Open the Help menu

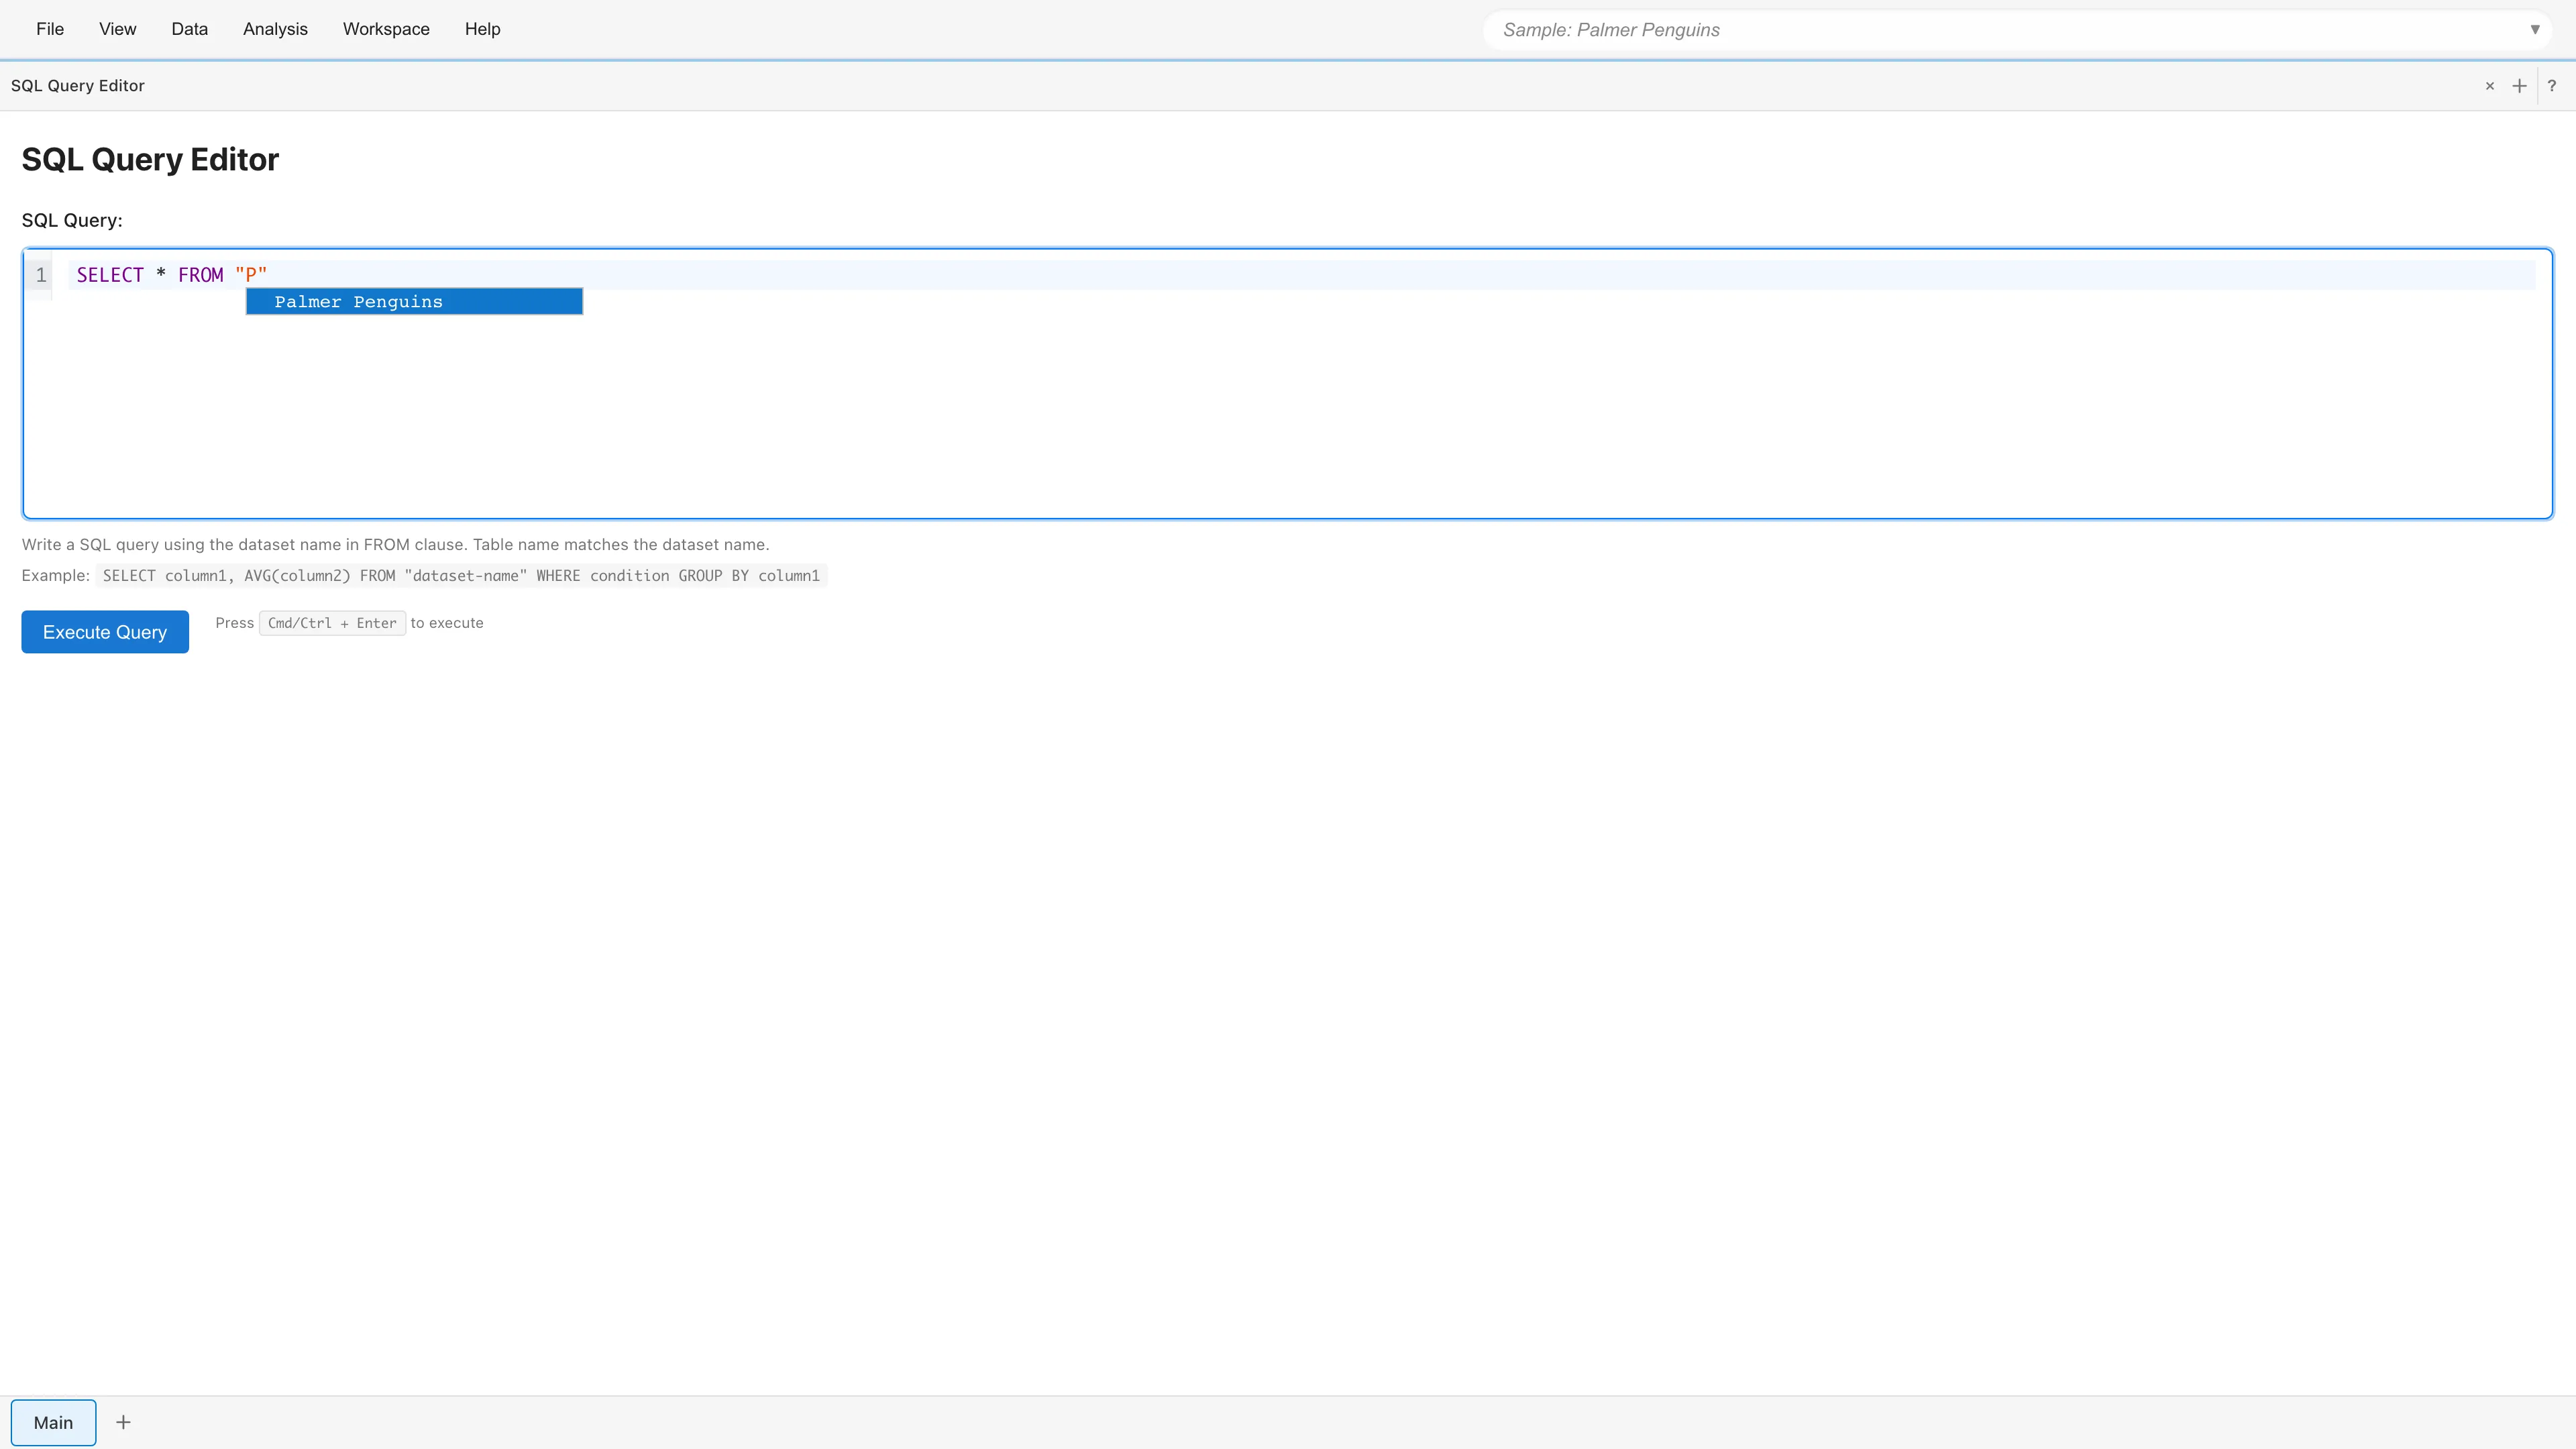(482, 29)
